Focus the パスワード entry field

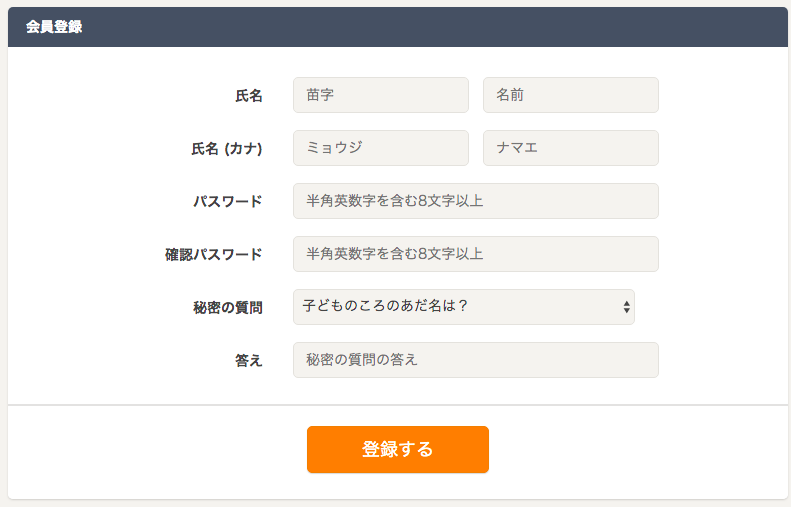[475, 201]
